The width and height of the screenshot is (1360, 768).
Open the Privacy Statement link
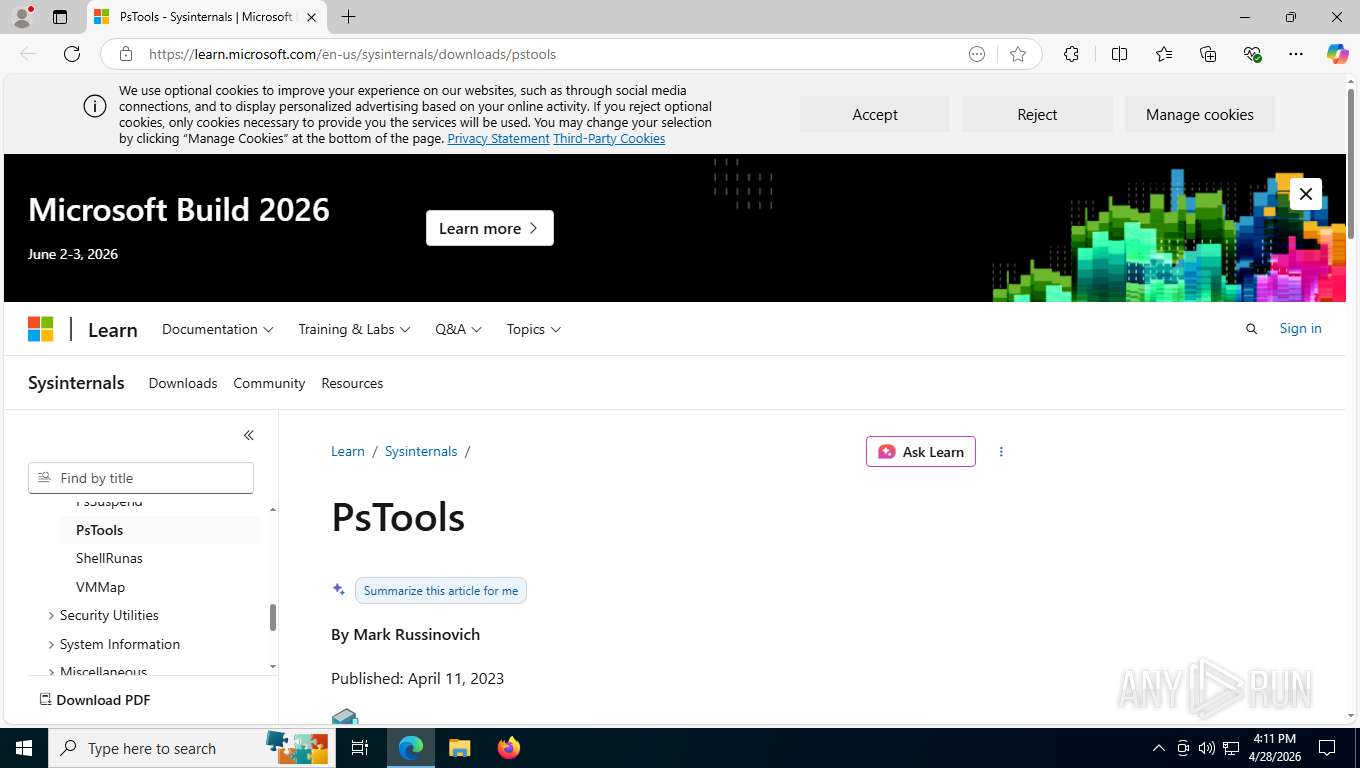click(x=498, y=139)
